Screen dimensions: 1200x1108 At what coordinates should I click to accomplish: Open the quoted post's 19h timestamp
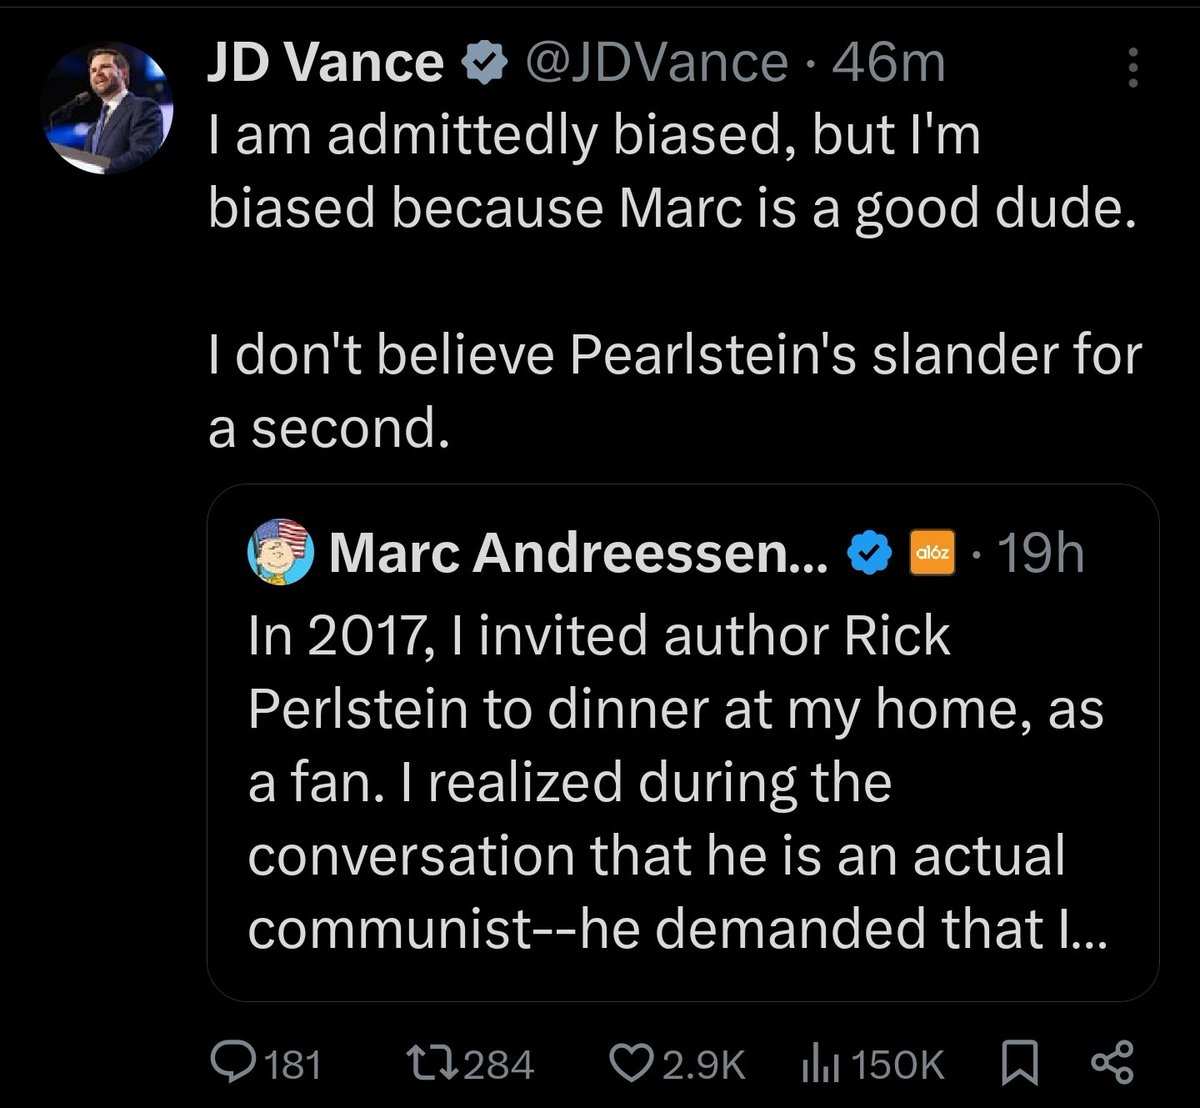pyautogui.click(x=1043, y=552)
